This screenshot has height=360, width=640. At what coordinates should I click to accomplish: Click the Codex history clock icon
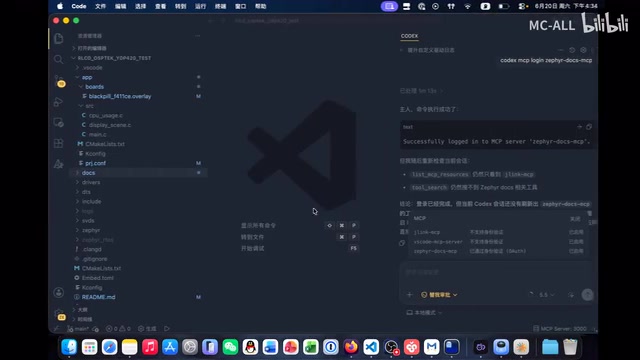point(572,50)
